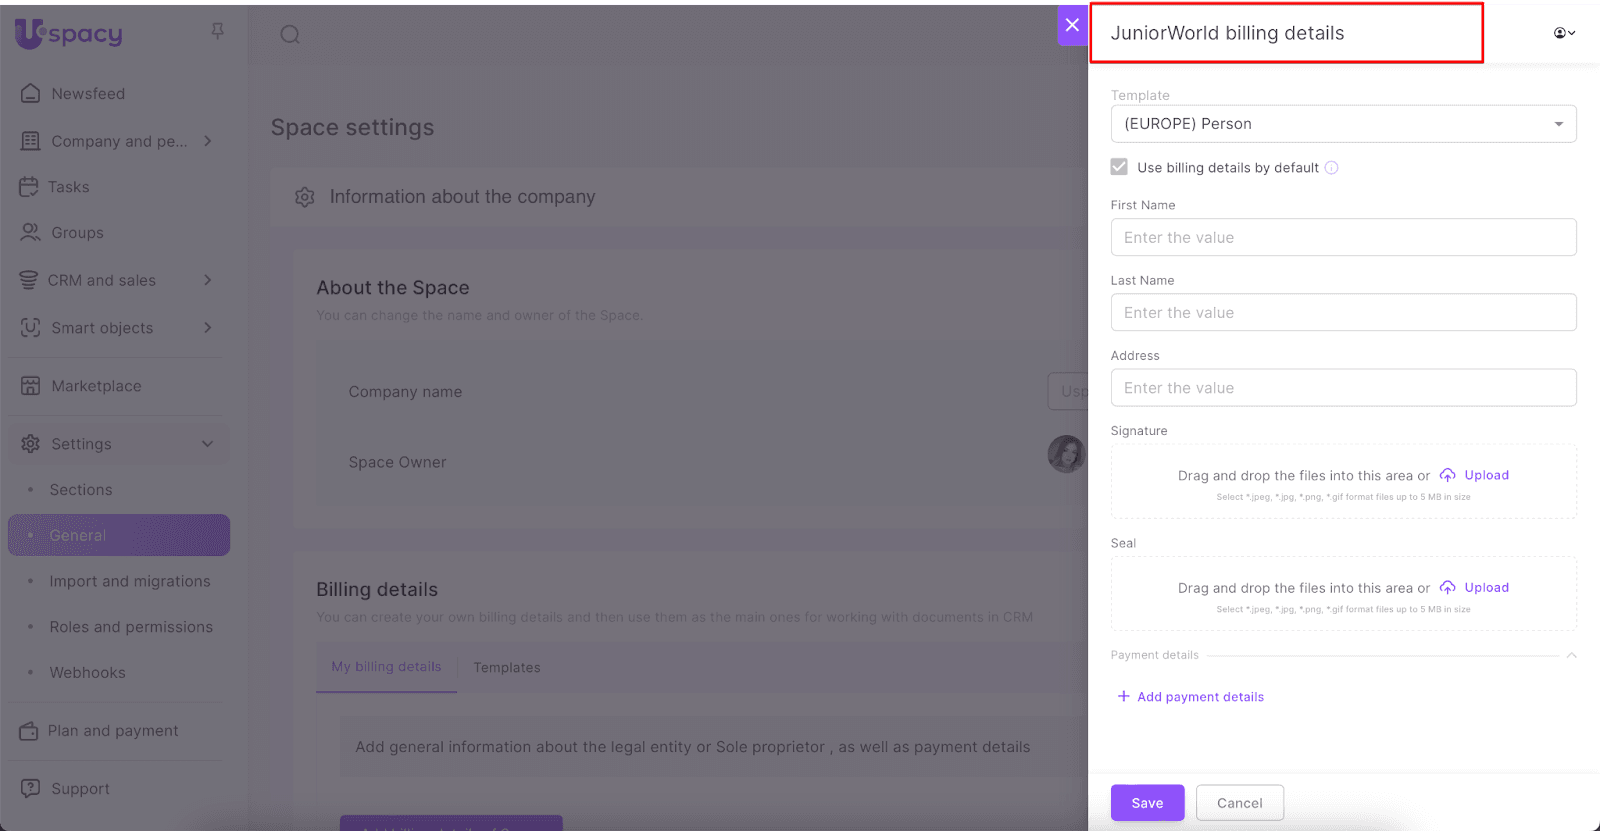This screenshot has height=831, width=1600.
Task: Open the user profile icon menu
Action: click(x=1564, y=33)
